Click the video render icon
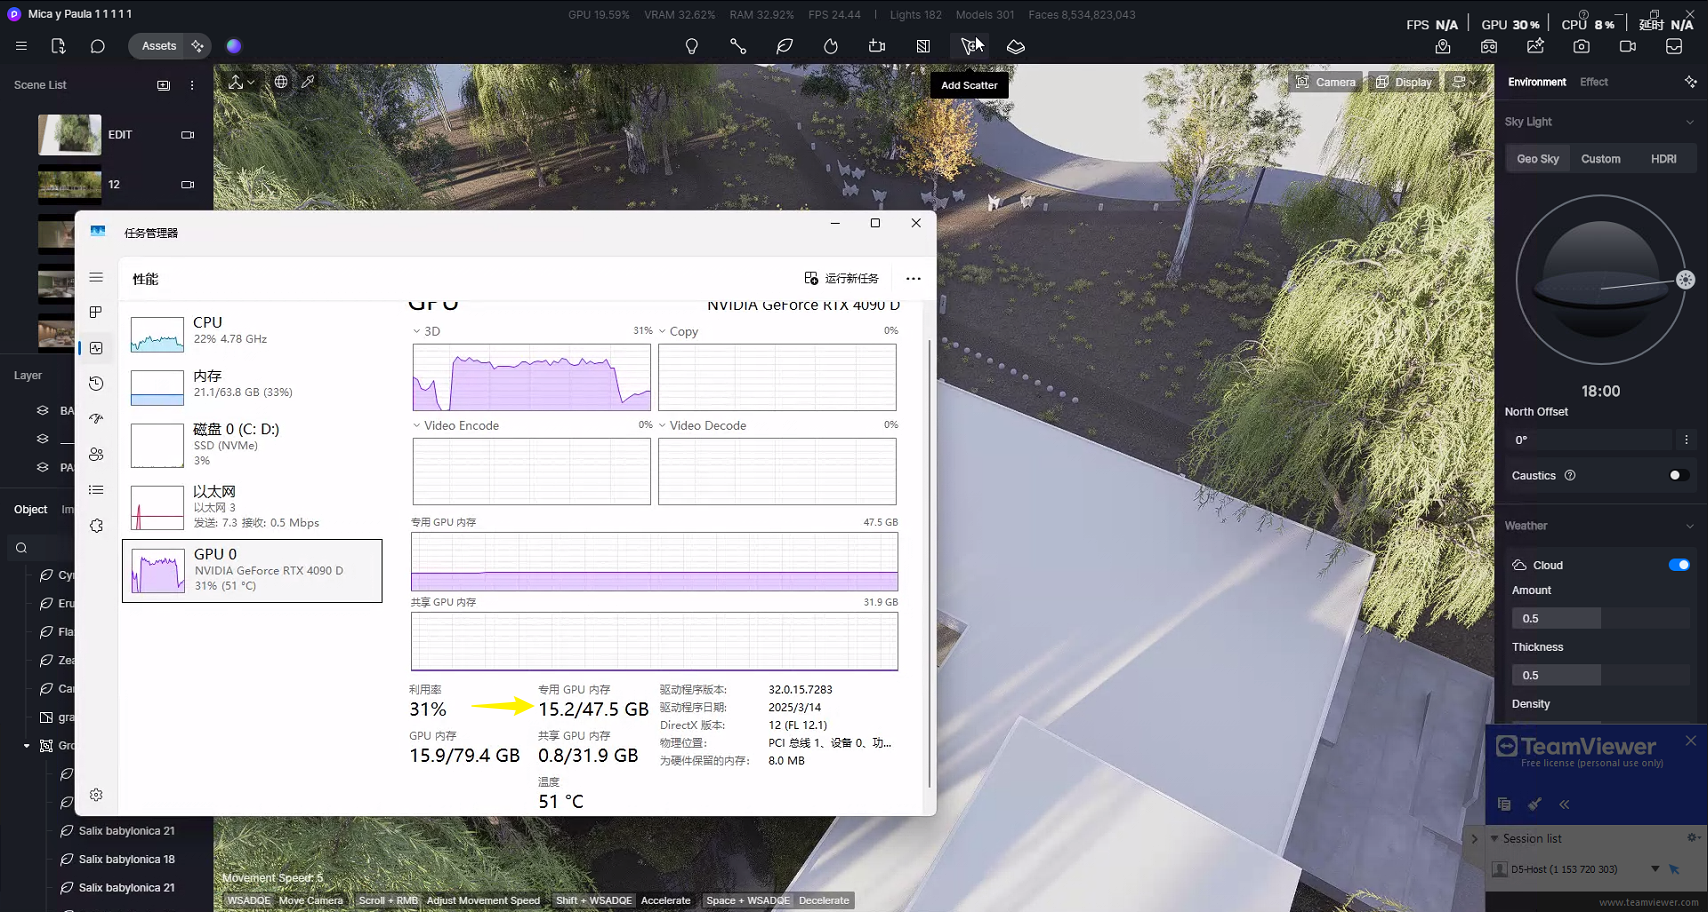Viewport: 1708px width, 912px height. [1628, 46]
